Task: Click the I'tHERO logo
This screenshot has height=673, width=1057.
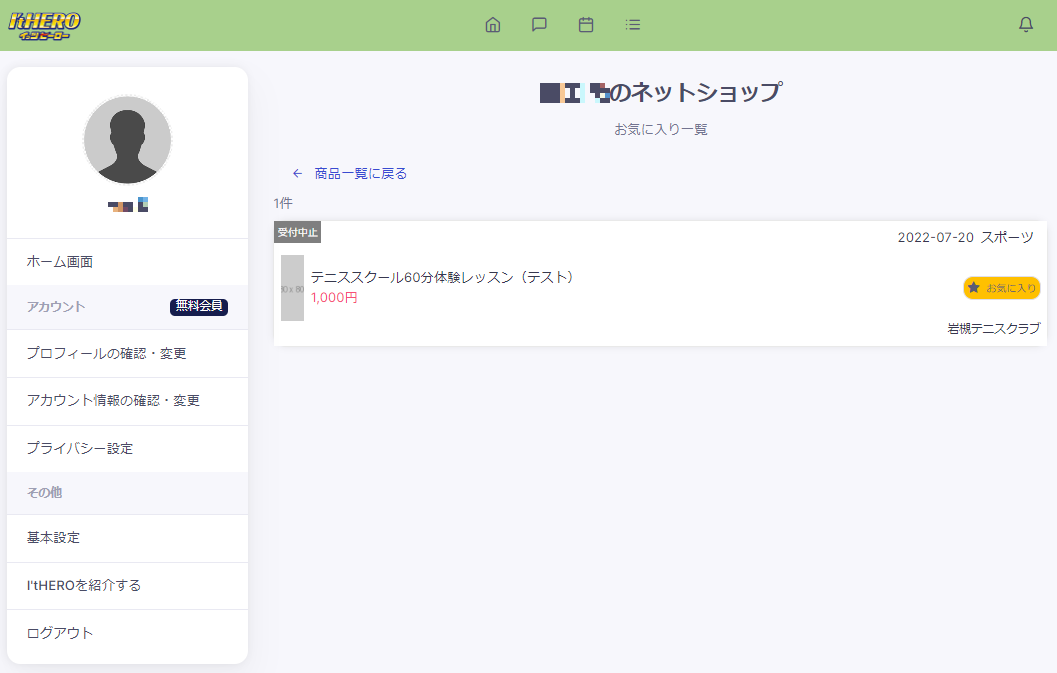Action: [44, 26]
